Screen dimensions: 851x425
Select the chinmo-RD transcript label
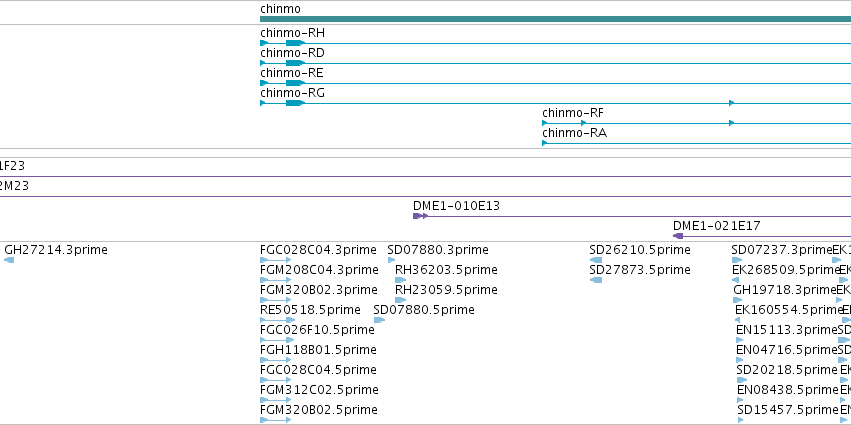click(x=292, y=53)
